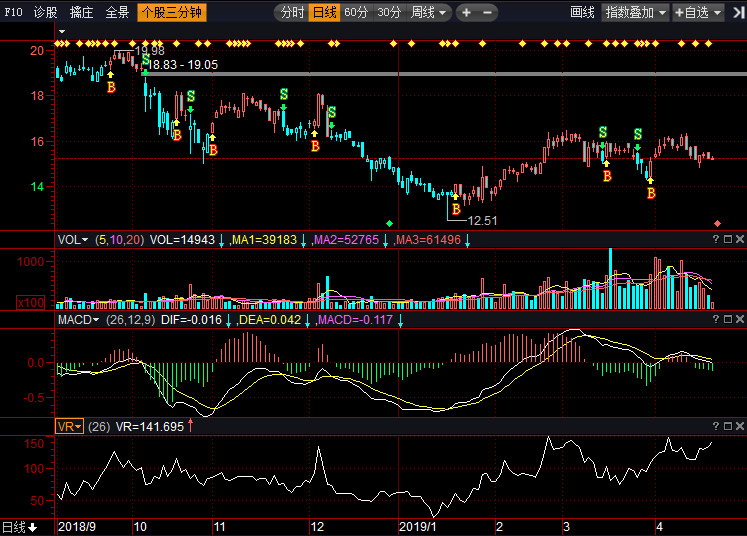Click the 12.51 low price label
Screen dimensions: 747x536
pos(482,220)
